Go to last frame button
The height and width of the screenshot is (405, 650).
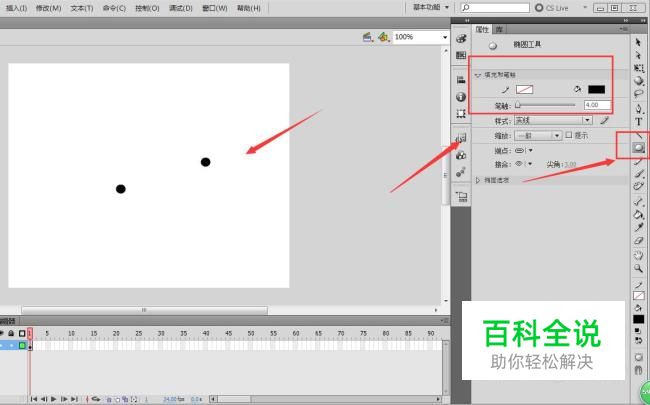(x=74, y=399)
